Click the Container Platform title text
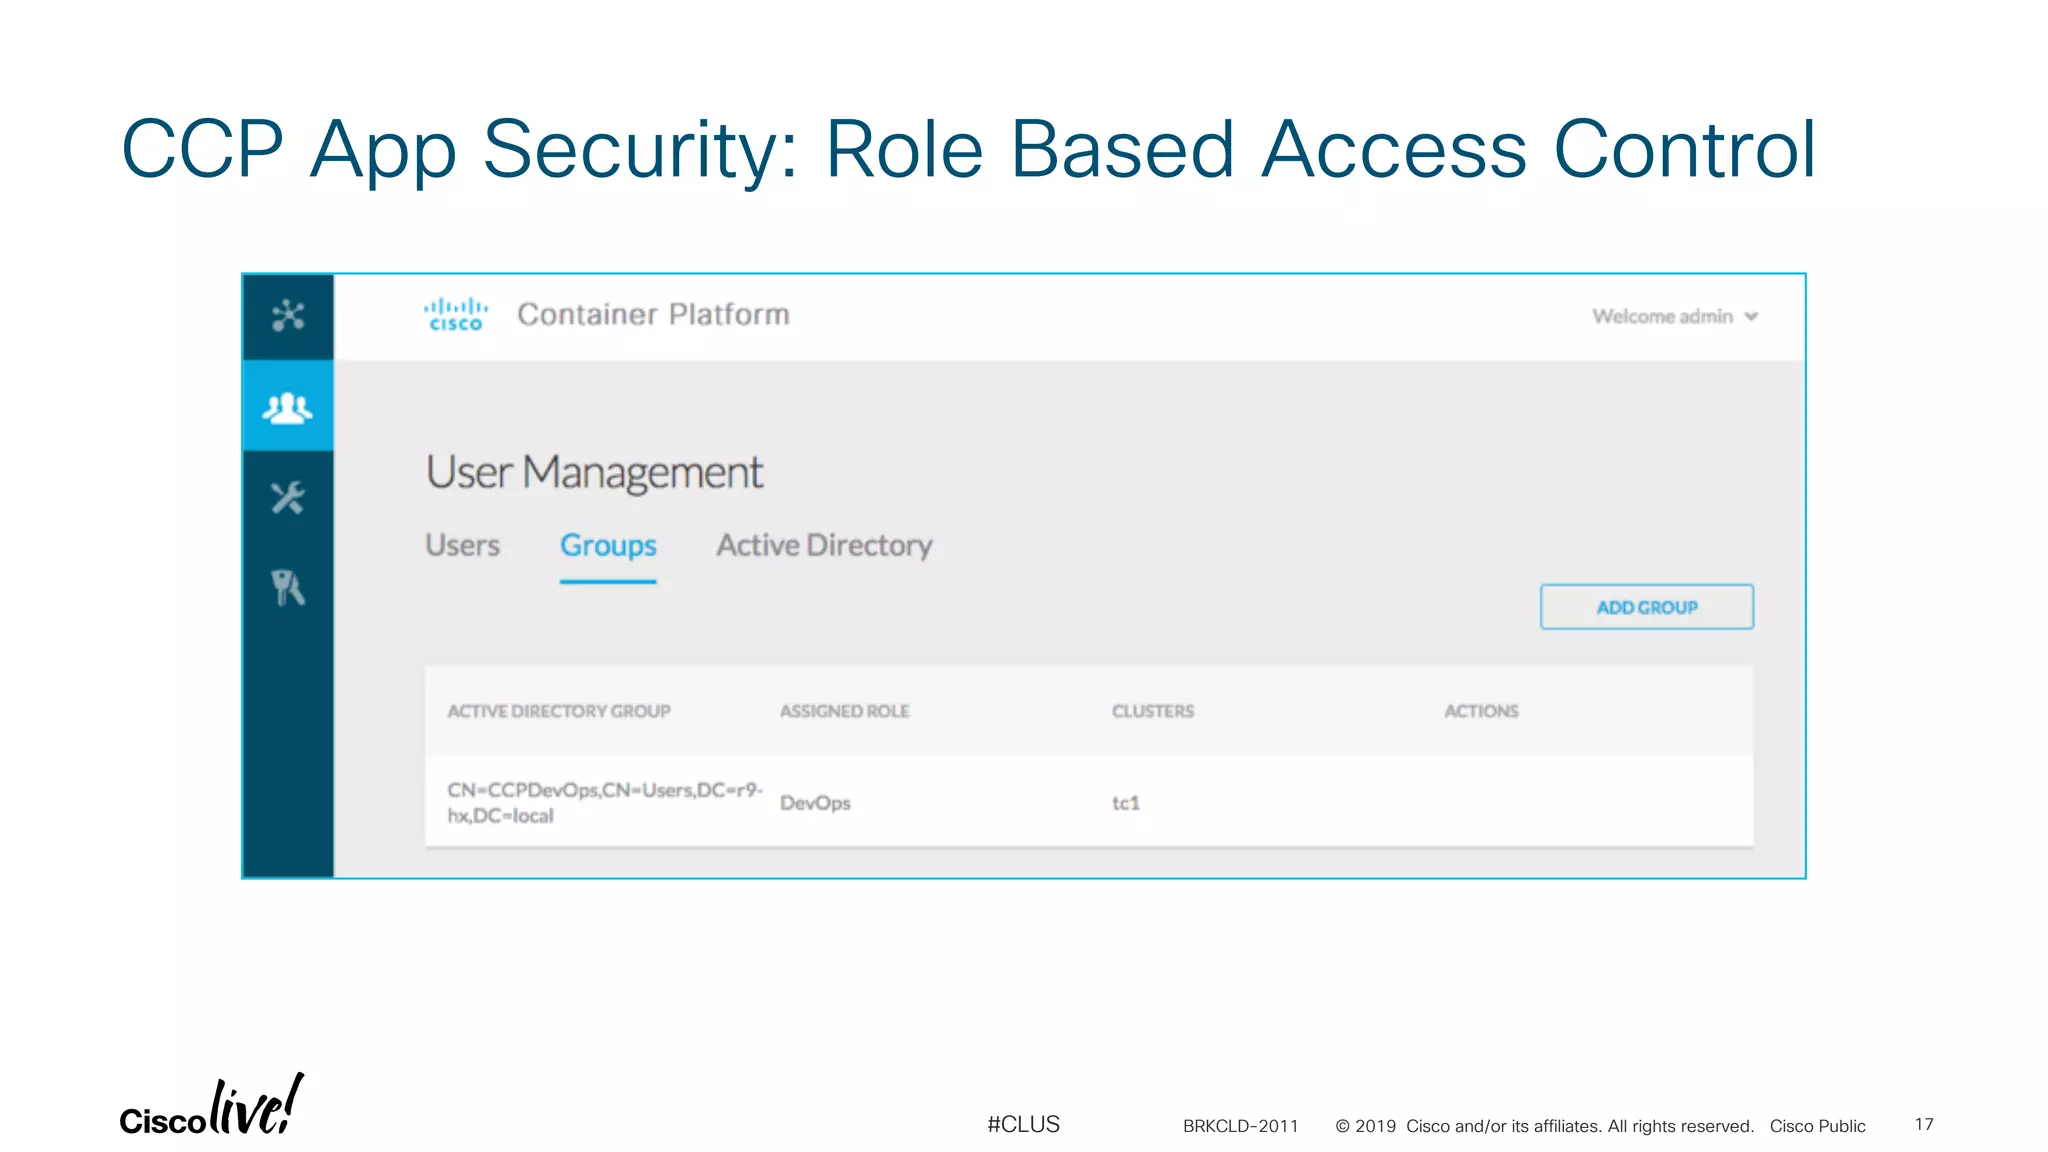This screenshot has width=2048, height=1152. click(x=653, y=315)
